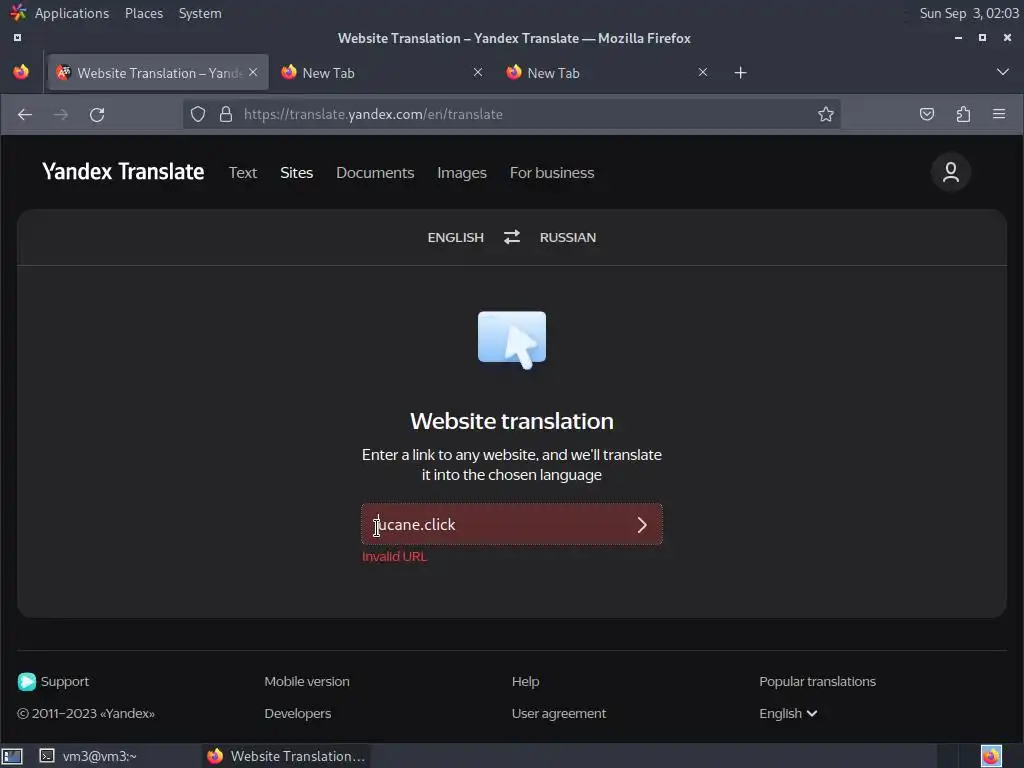
Task: Open the Firefox extensions puzzle icon
Action: tap(963, 114)
